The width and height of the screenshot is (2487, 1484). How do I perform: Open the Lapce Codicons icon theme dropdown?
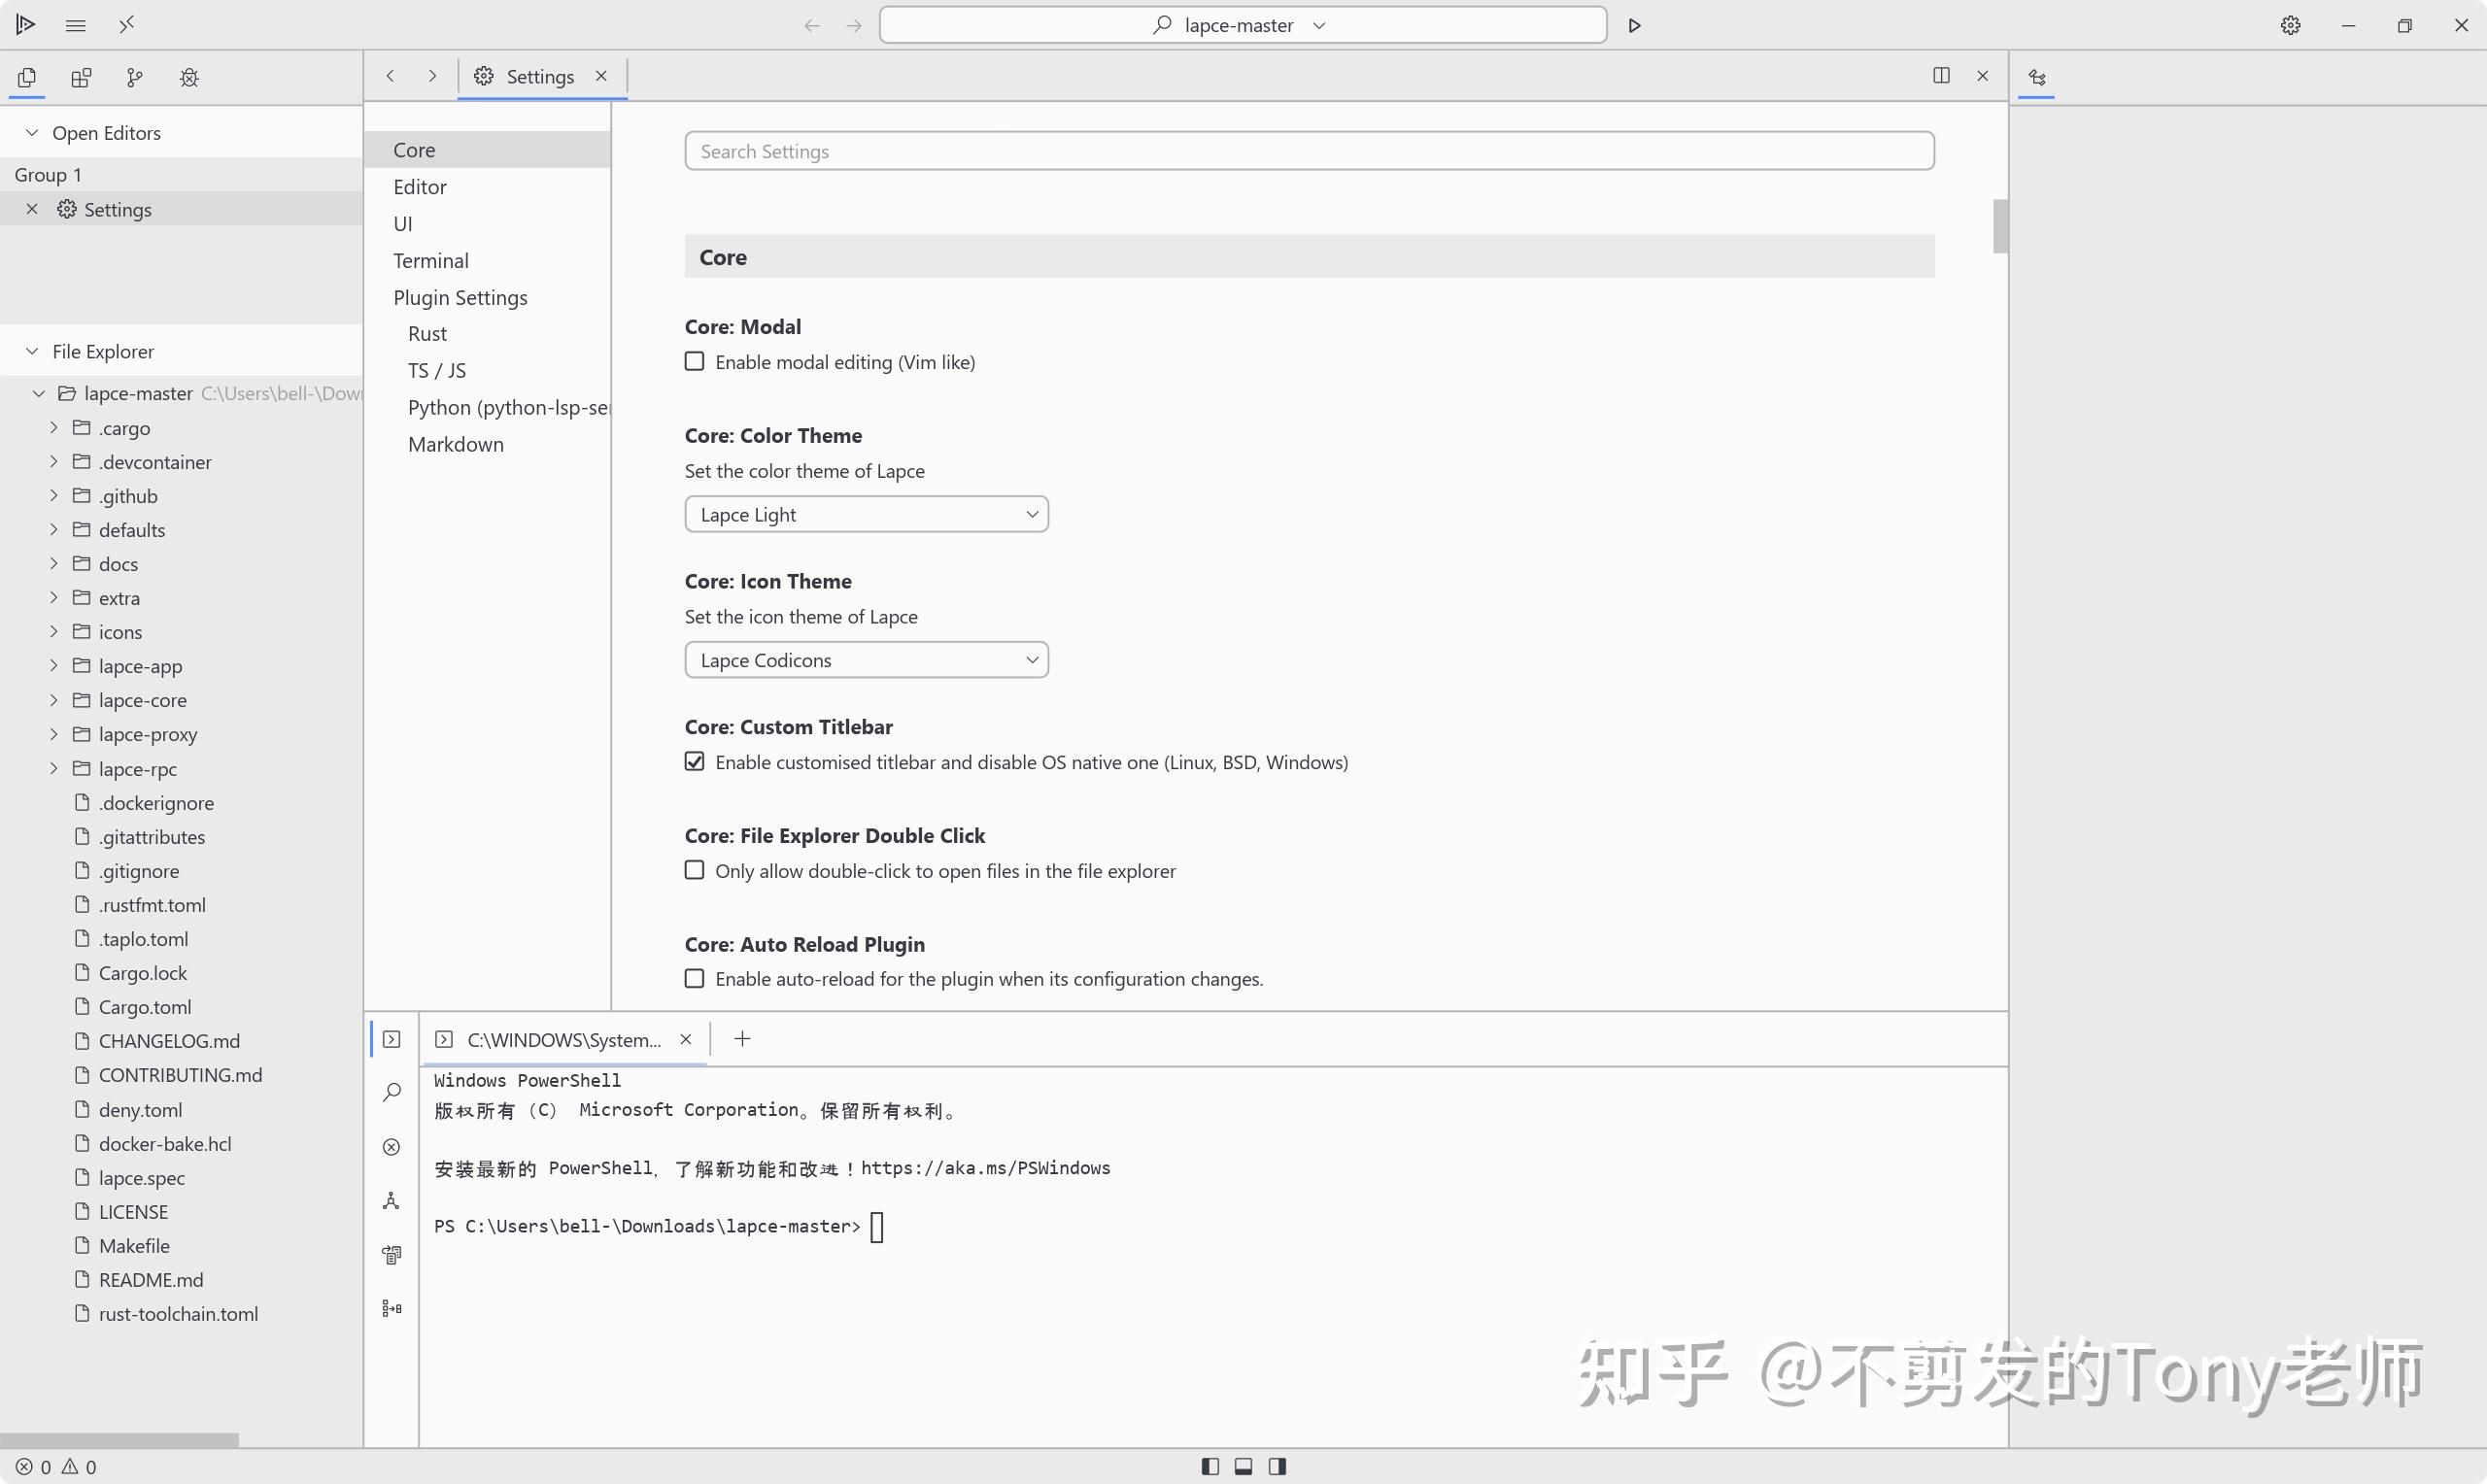coord(866,659)
